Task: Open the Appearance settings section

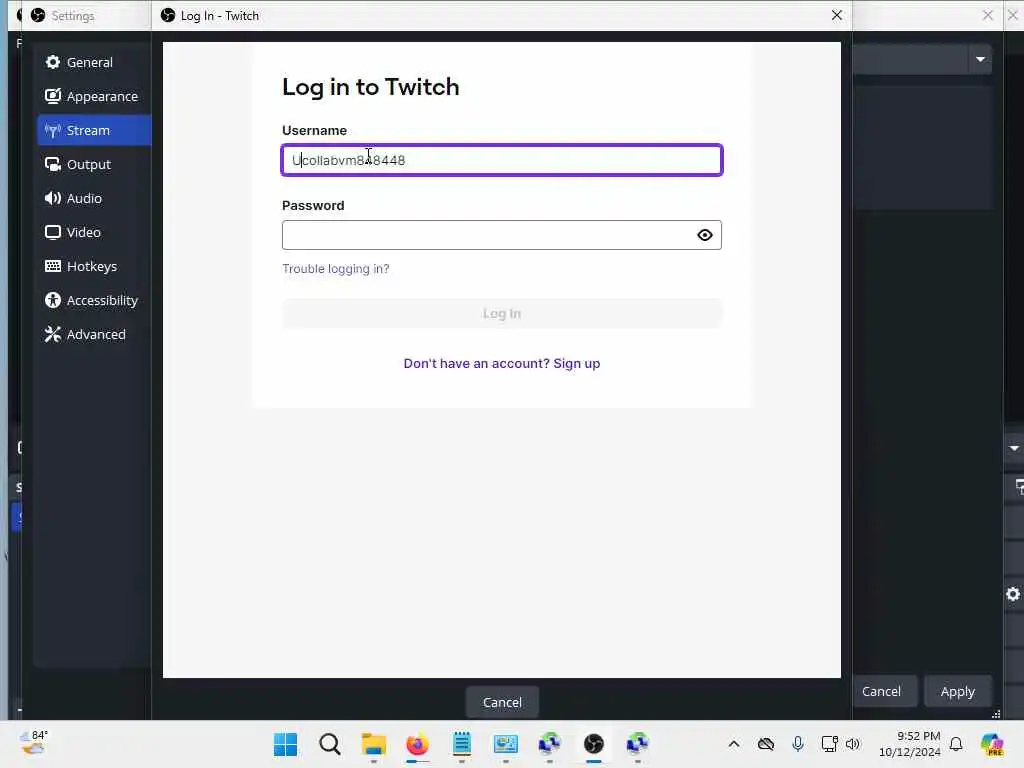Action: (x=94, y=96)
